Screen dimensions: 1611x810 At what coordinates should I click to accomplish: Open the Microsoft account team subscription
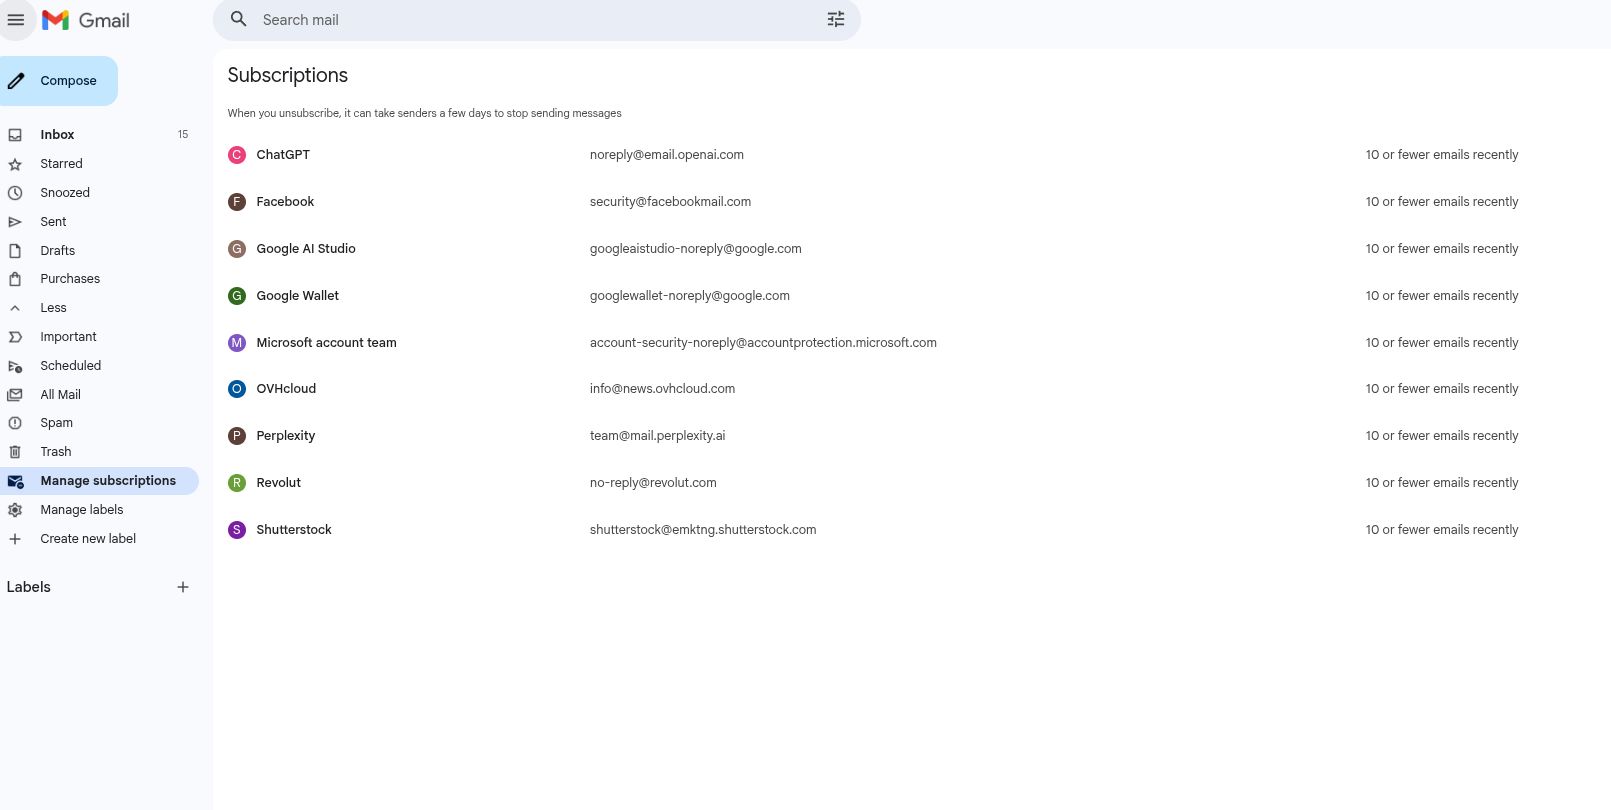pyautogui.click(x=326, y=343)
